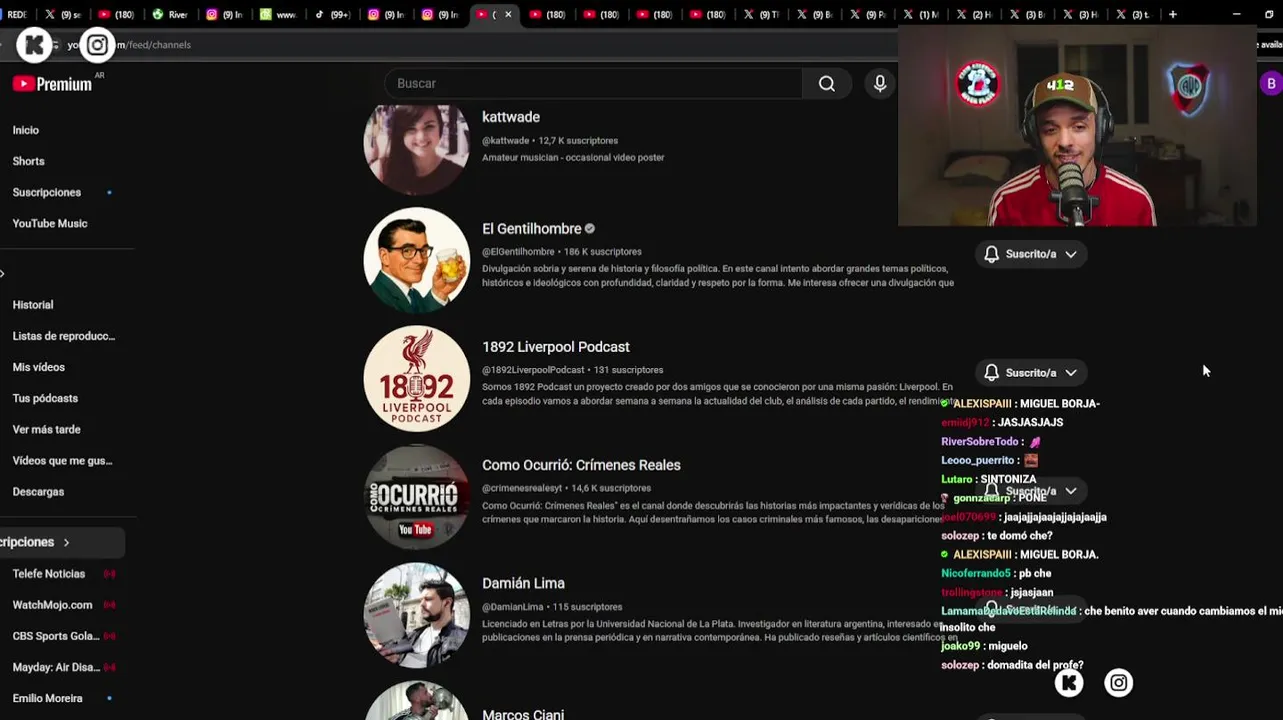Click the search magnifier button
The height and width of the screenshot is (720, 1283).
point(827,84)
